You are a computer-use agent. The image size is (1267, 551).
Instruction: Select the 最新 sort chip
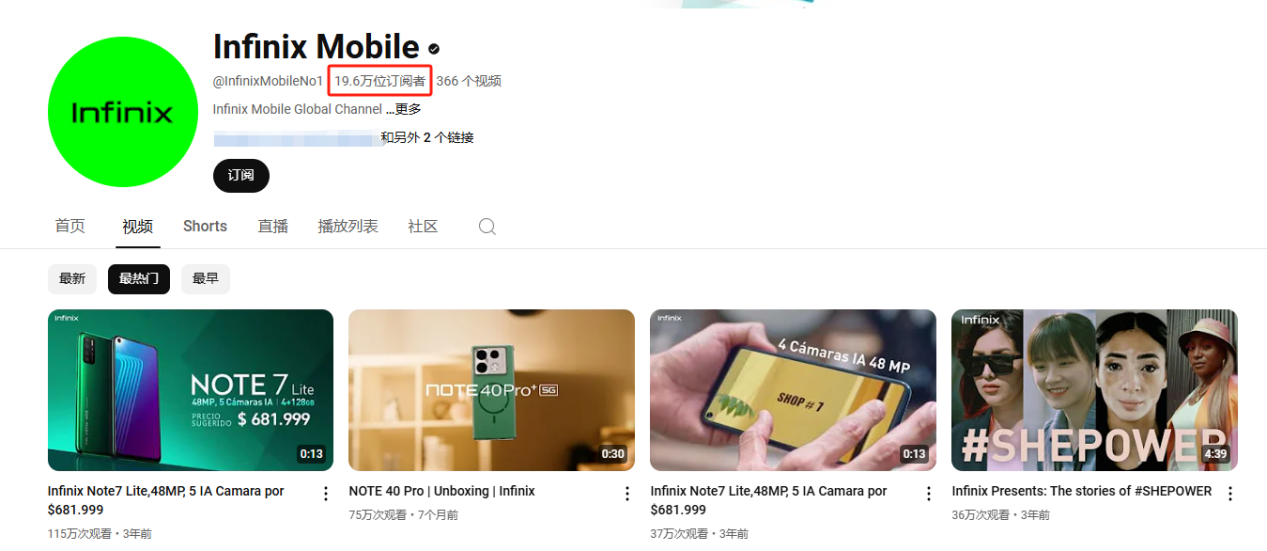[x=72, y=279]
